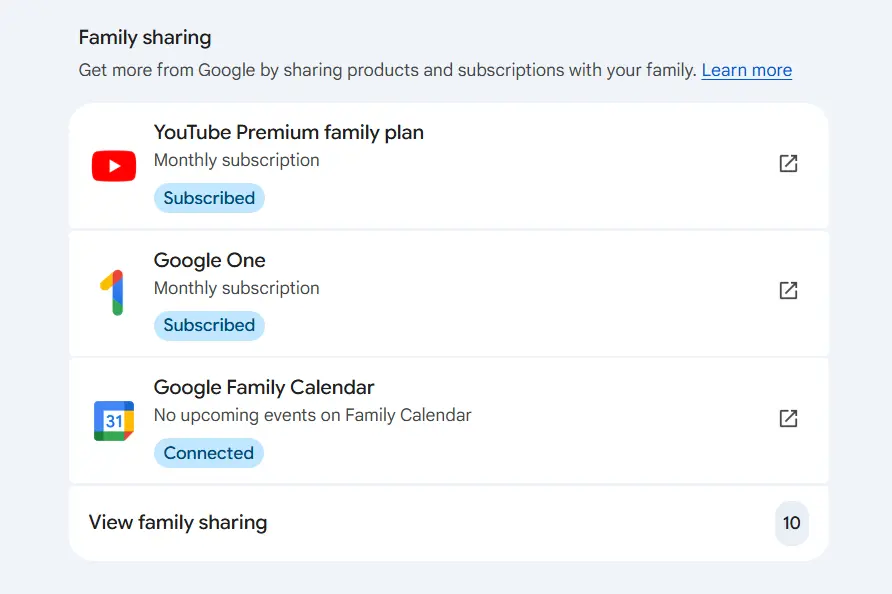Click the 10 count badge

791,523
